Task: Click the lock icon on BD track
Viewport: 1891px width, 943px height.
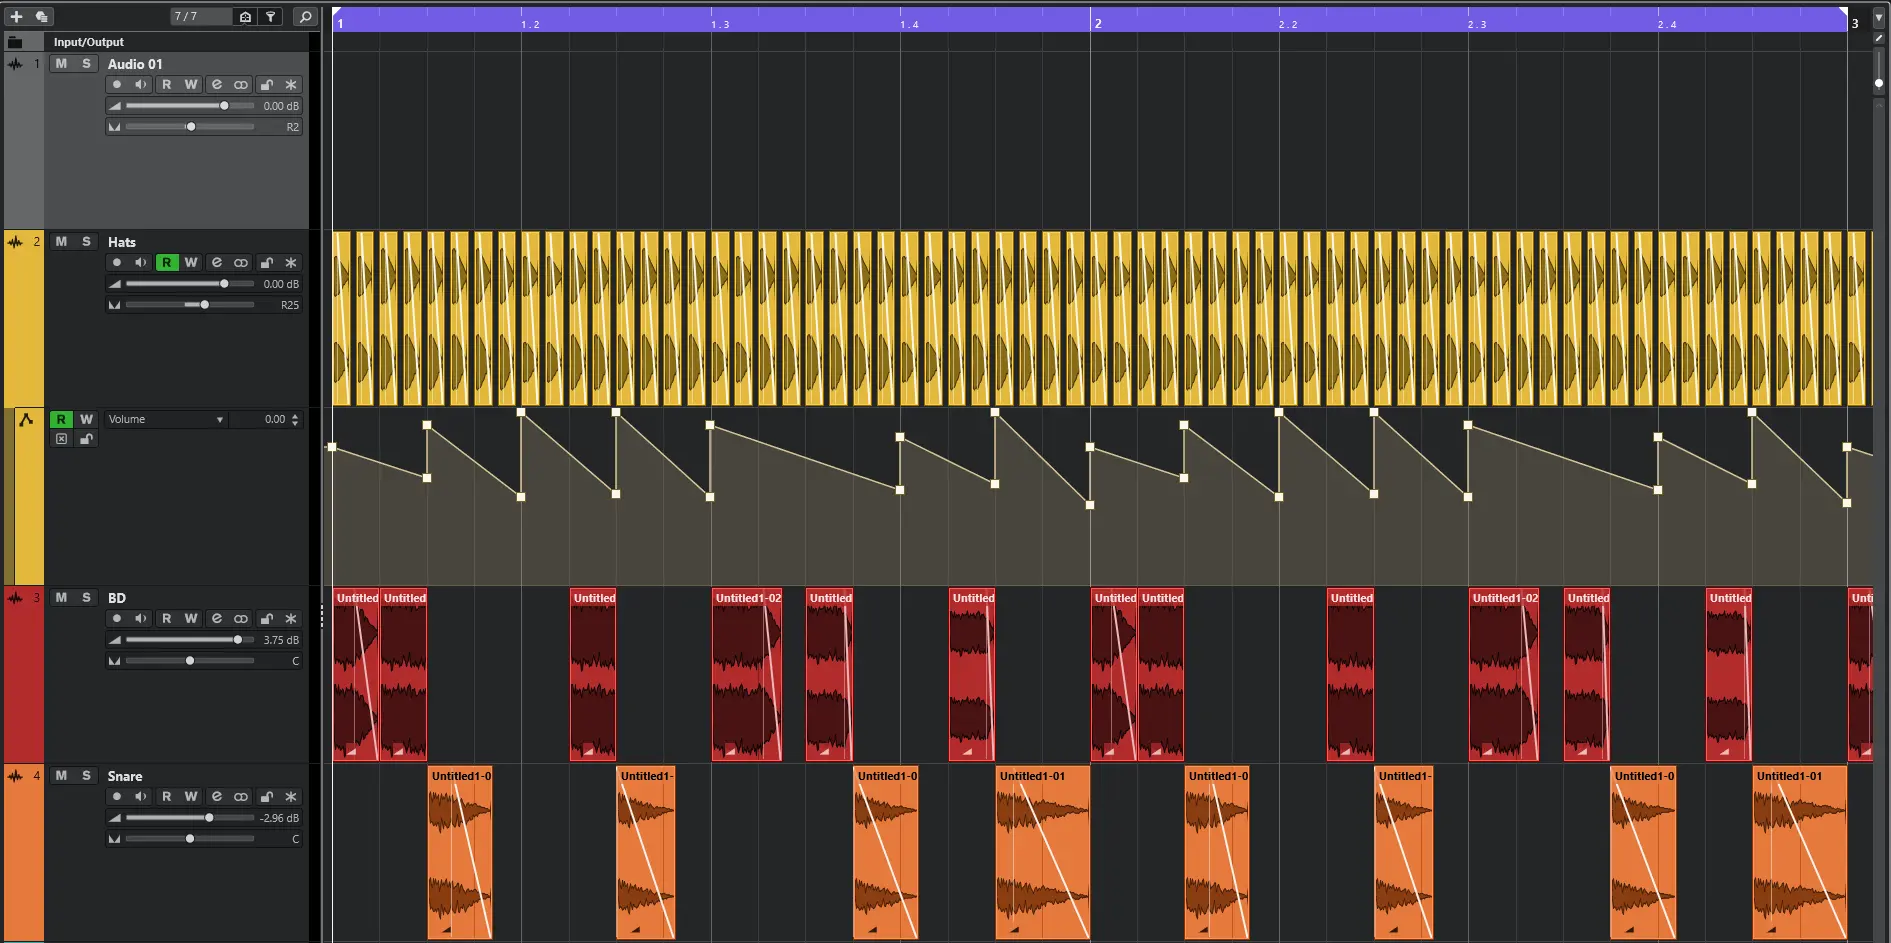Action: click(266, 619)
